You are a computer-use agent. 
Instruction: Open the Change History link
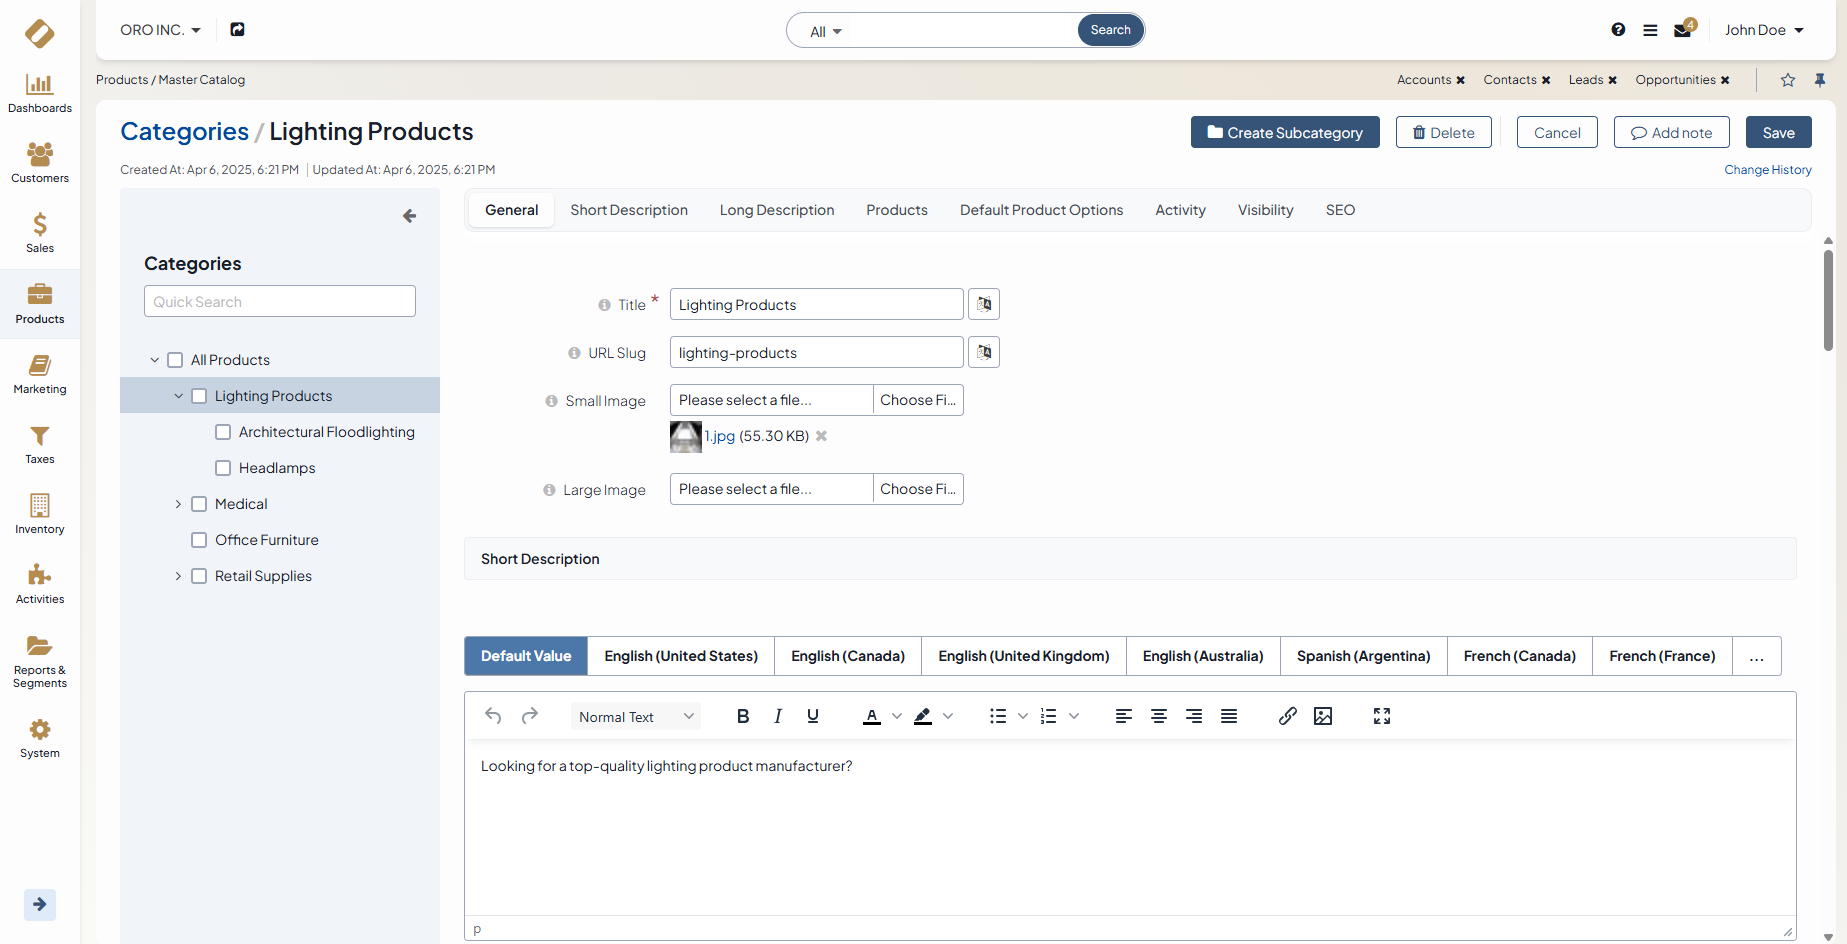pos(1767,170)
